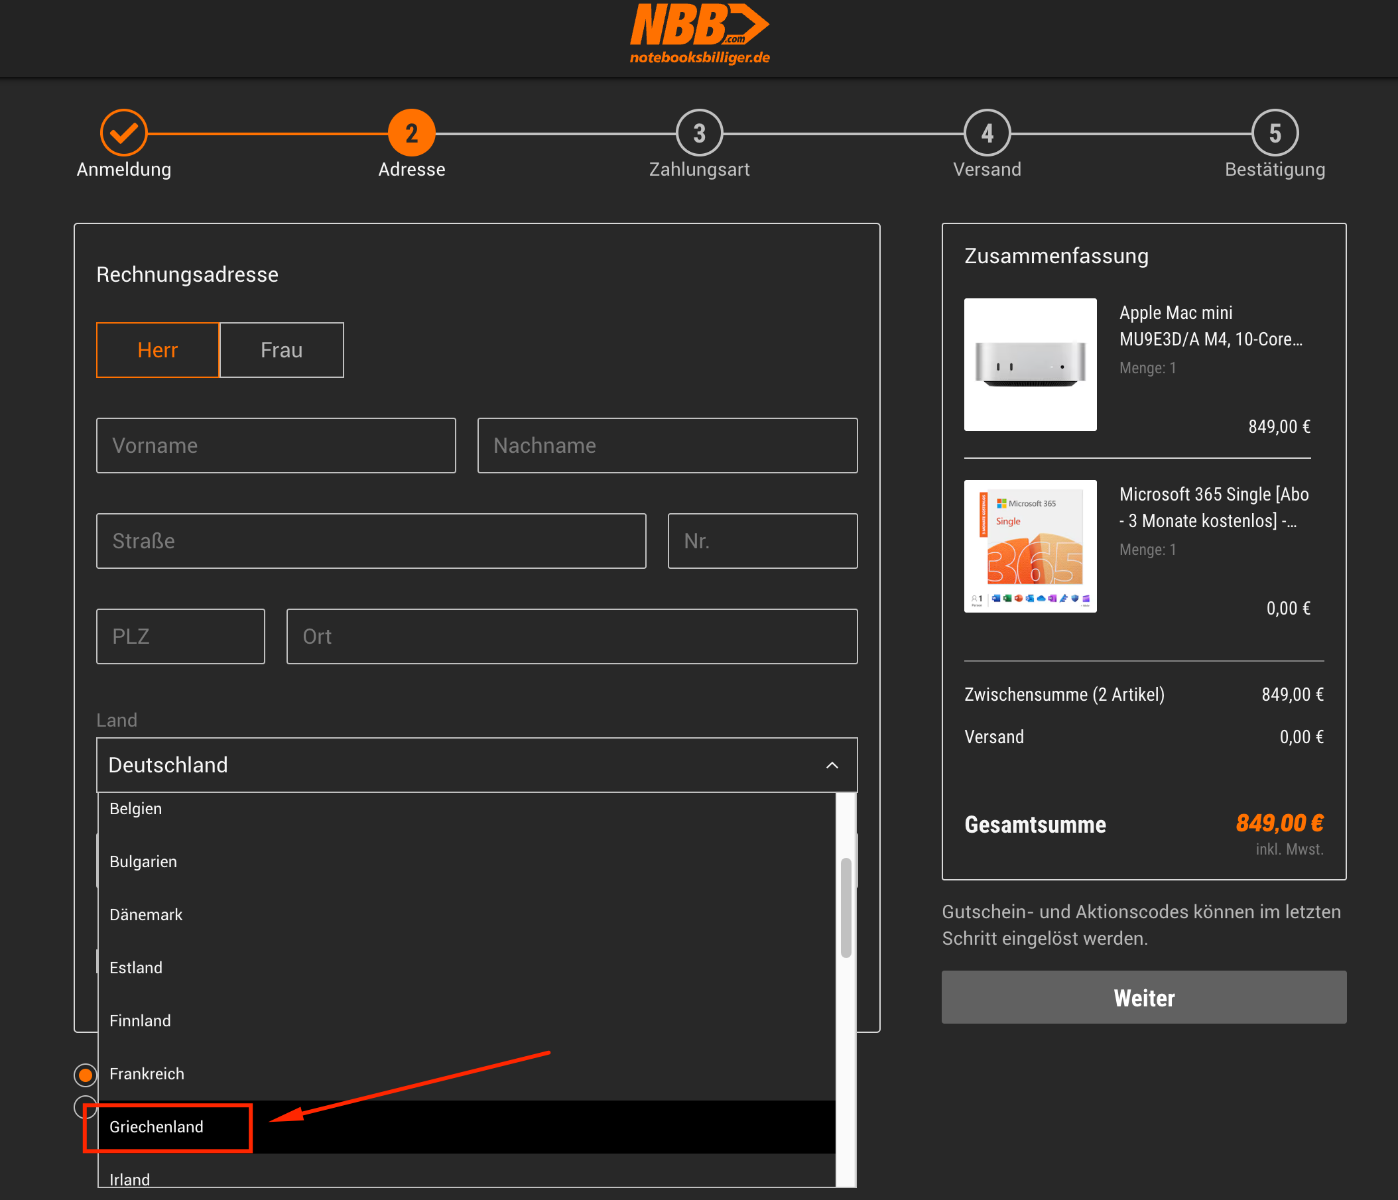The height and width of the screenshot is (1200, 1398).
Task: Select Bulgarien from the country list
Action: tap(467, 862)
